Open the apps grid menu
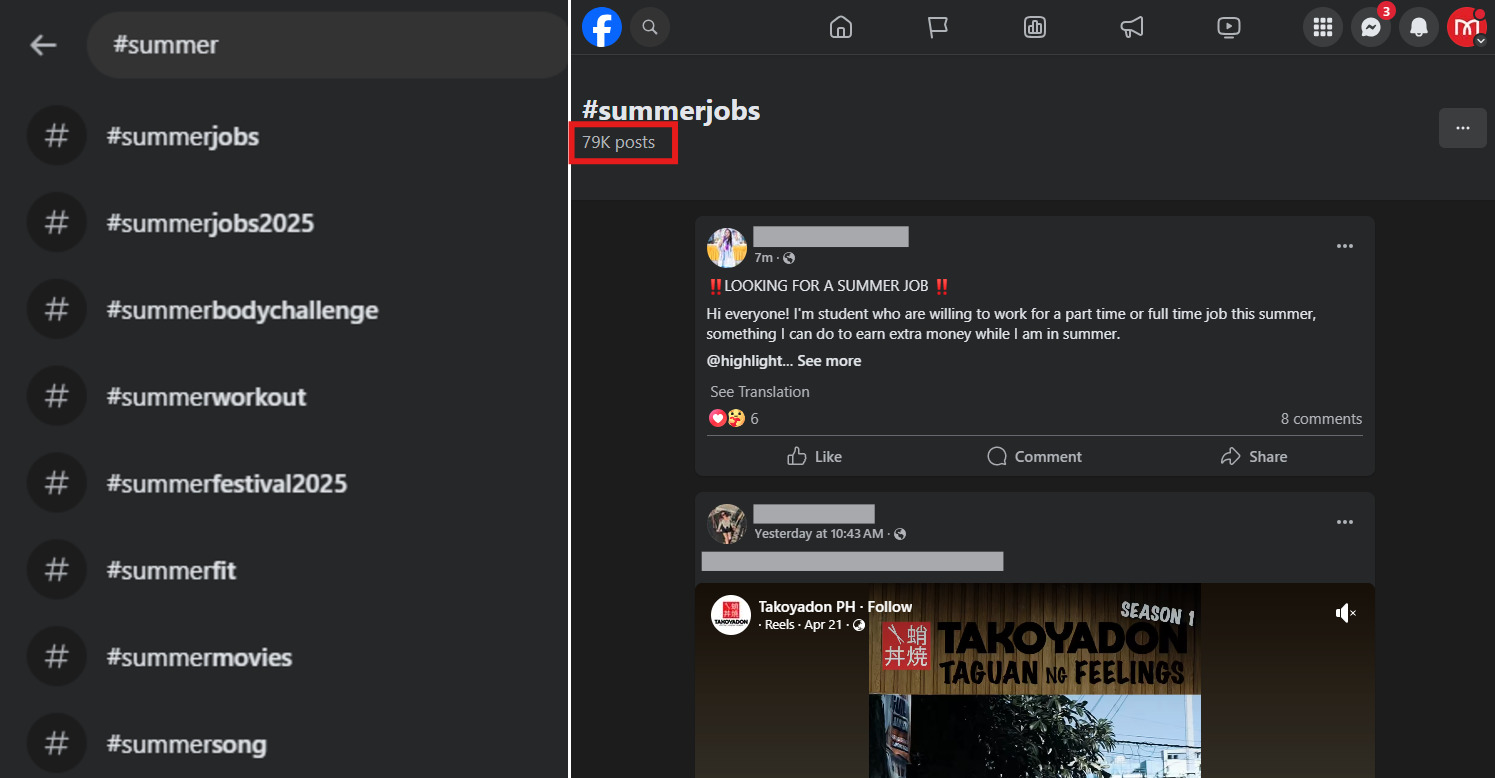Viewport: 1495px width, 778px height. pyautogui.click(x=1322, y=27)
